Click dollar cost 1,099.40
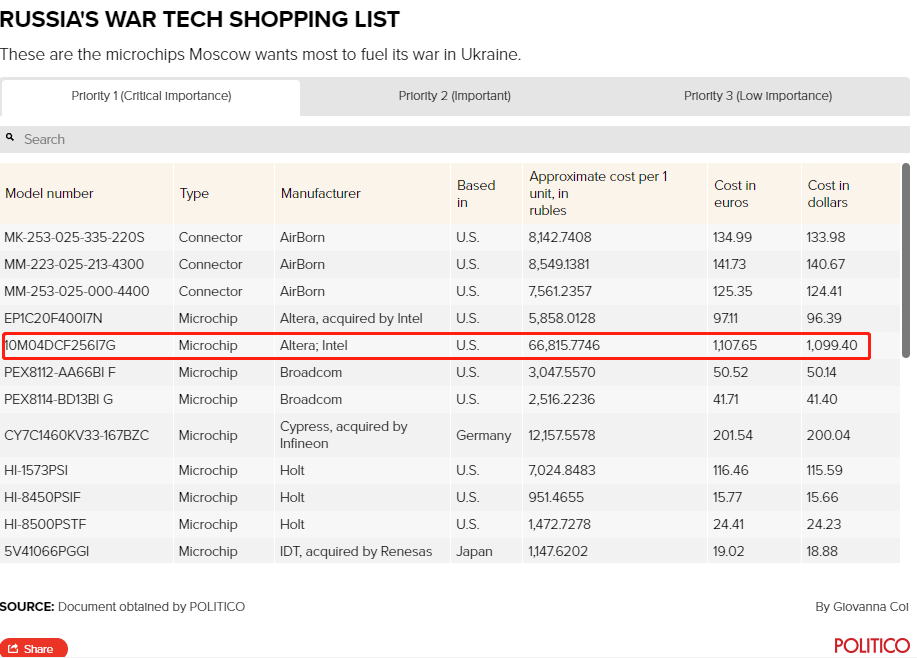This screenshot has width=917, height=658. 832,345
